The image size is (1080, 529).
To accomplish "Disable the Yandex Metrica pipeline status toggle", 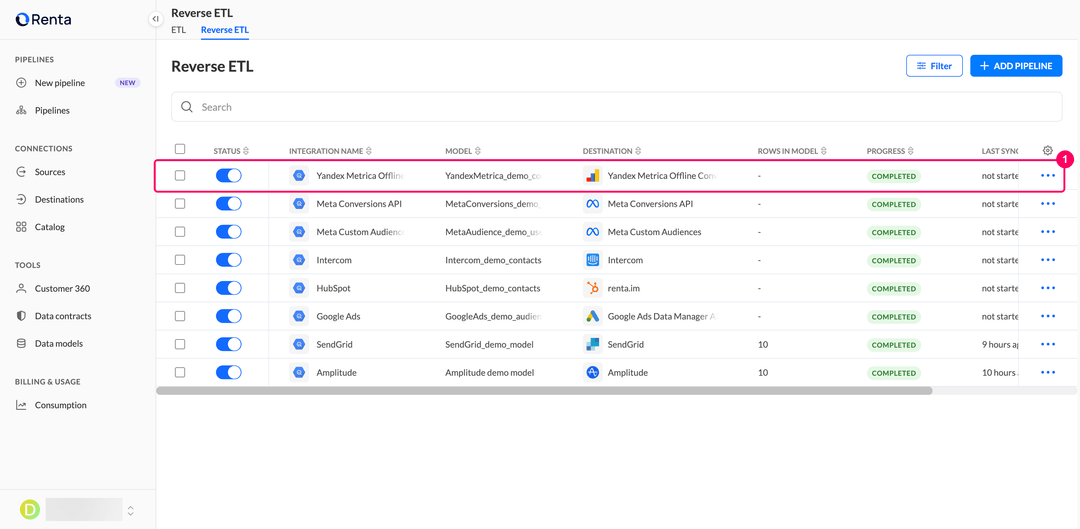I will pos(229,176).
